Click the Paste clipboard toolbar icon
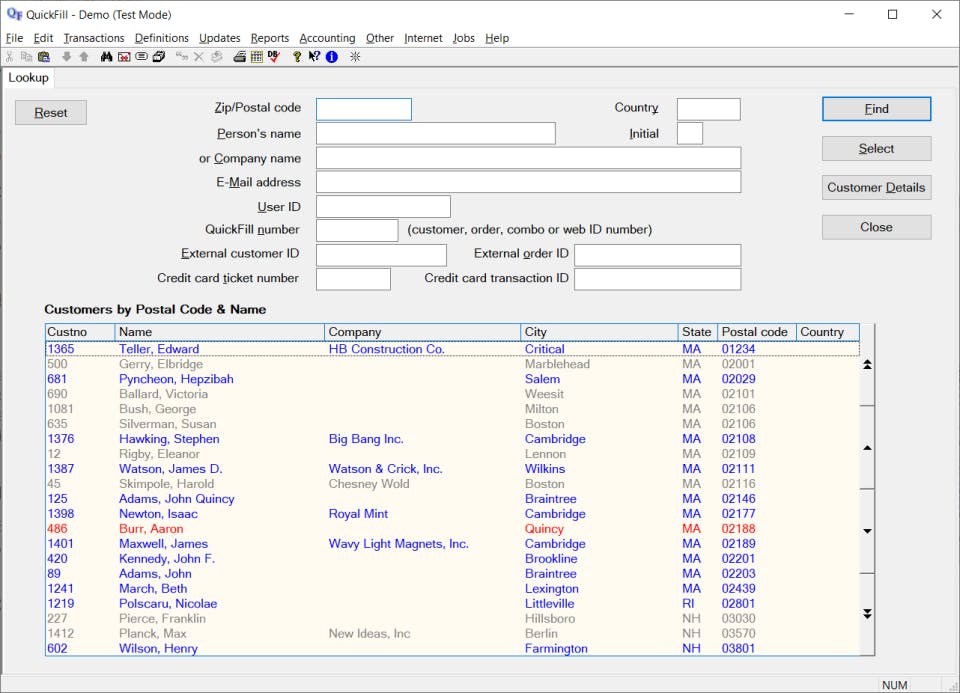Viewport: 960px width, 693px height. pyautogui.click(x=43, y=57)
